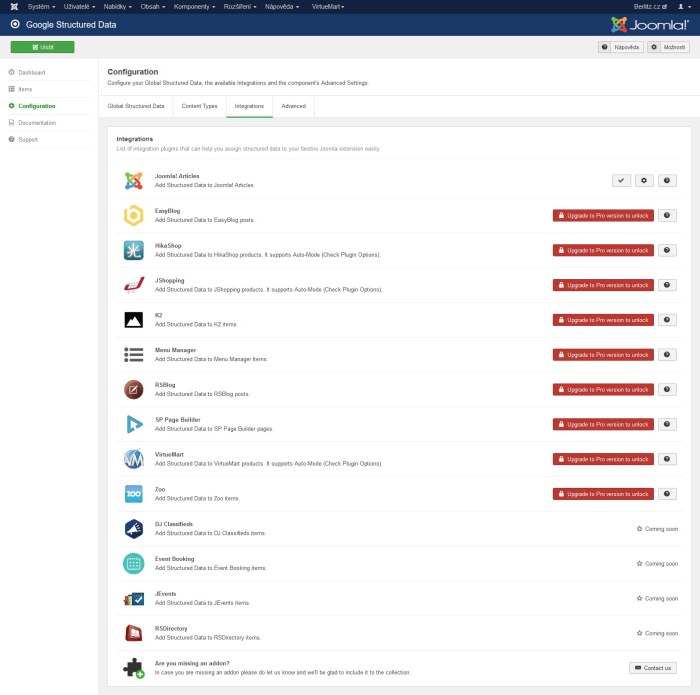Click the Event Booking calendar icon
The image size is (700, 695).
(133, 564)
